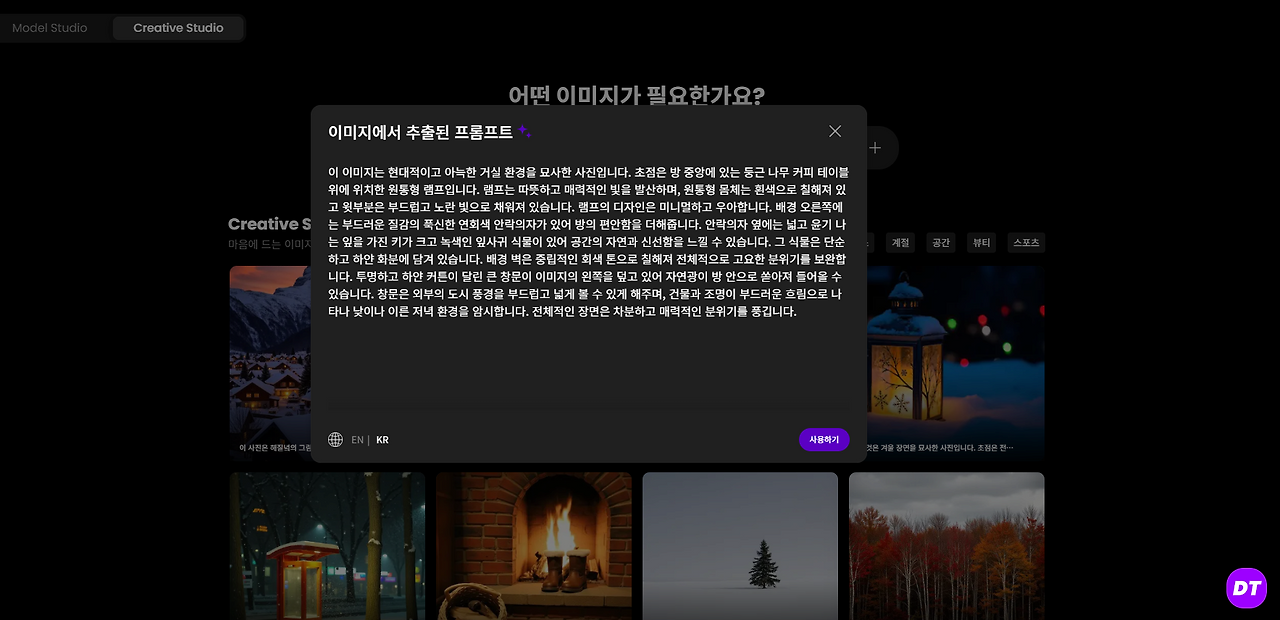The width and height of the screenshot is (1280, 620).
Task: Click the sparkle icon next to the prompt title
Action: point(529,130)
